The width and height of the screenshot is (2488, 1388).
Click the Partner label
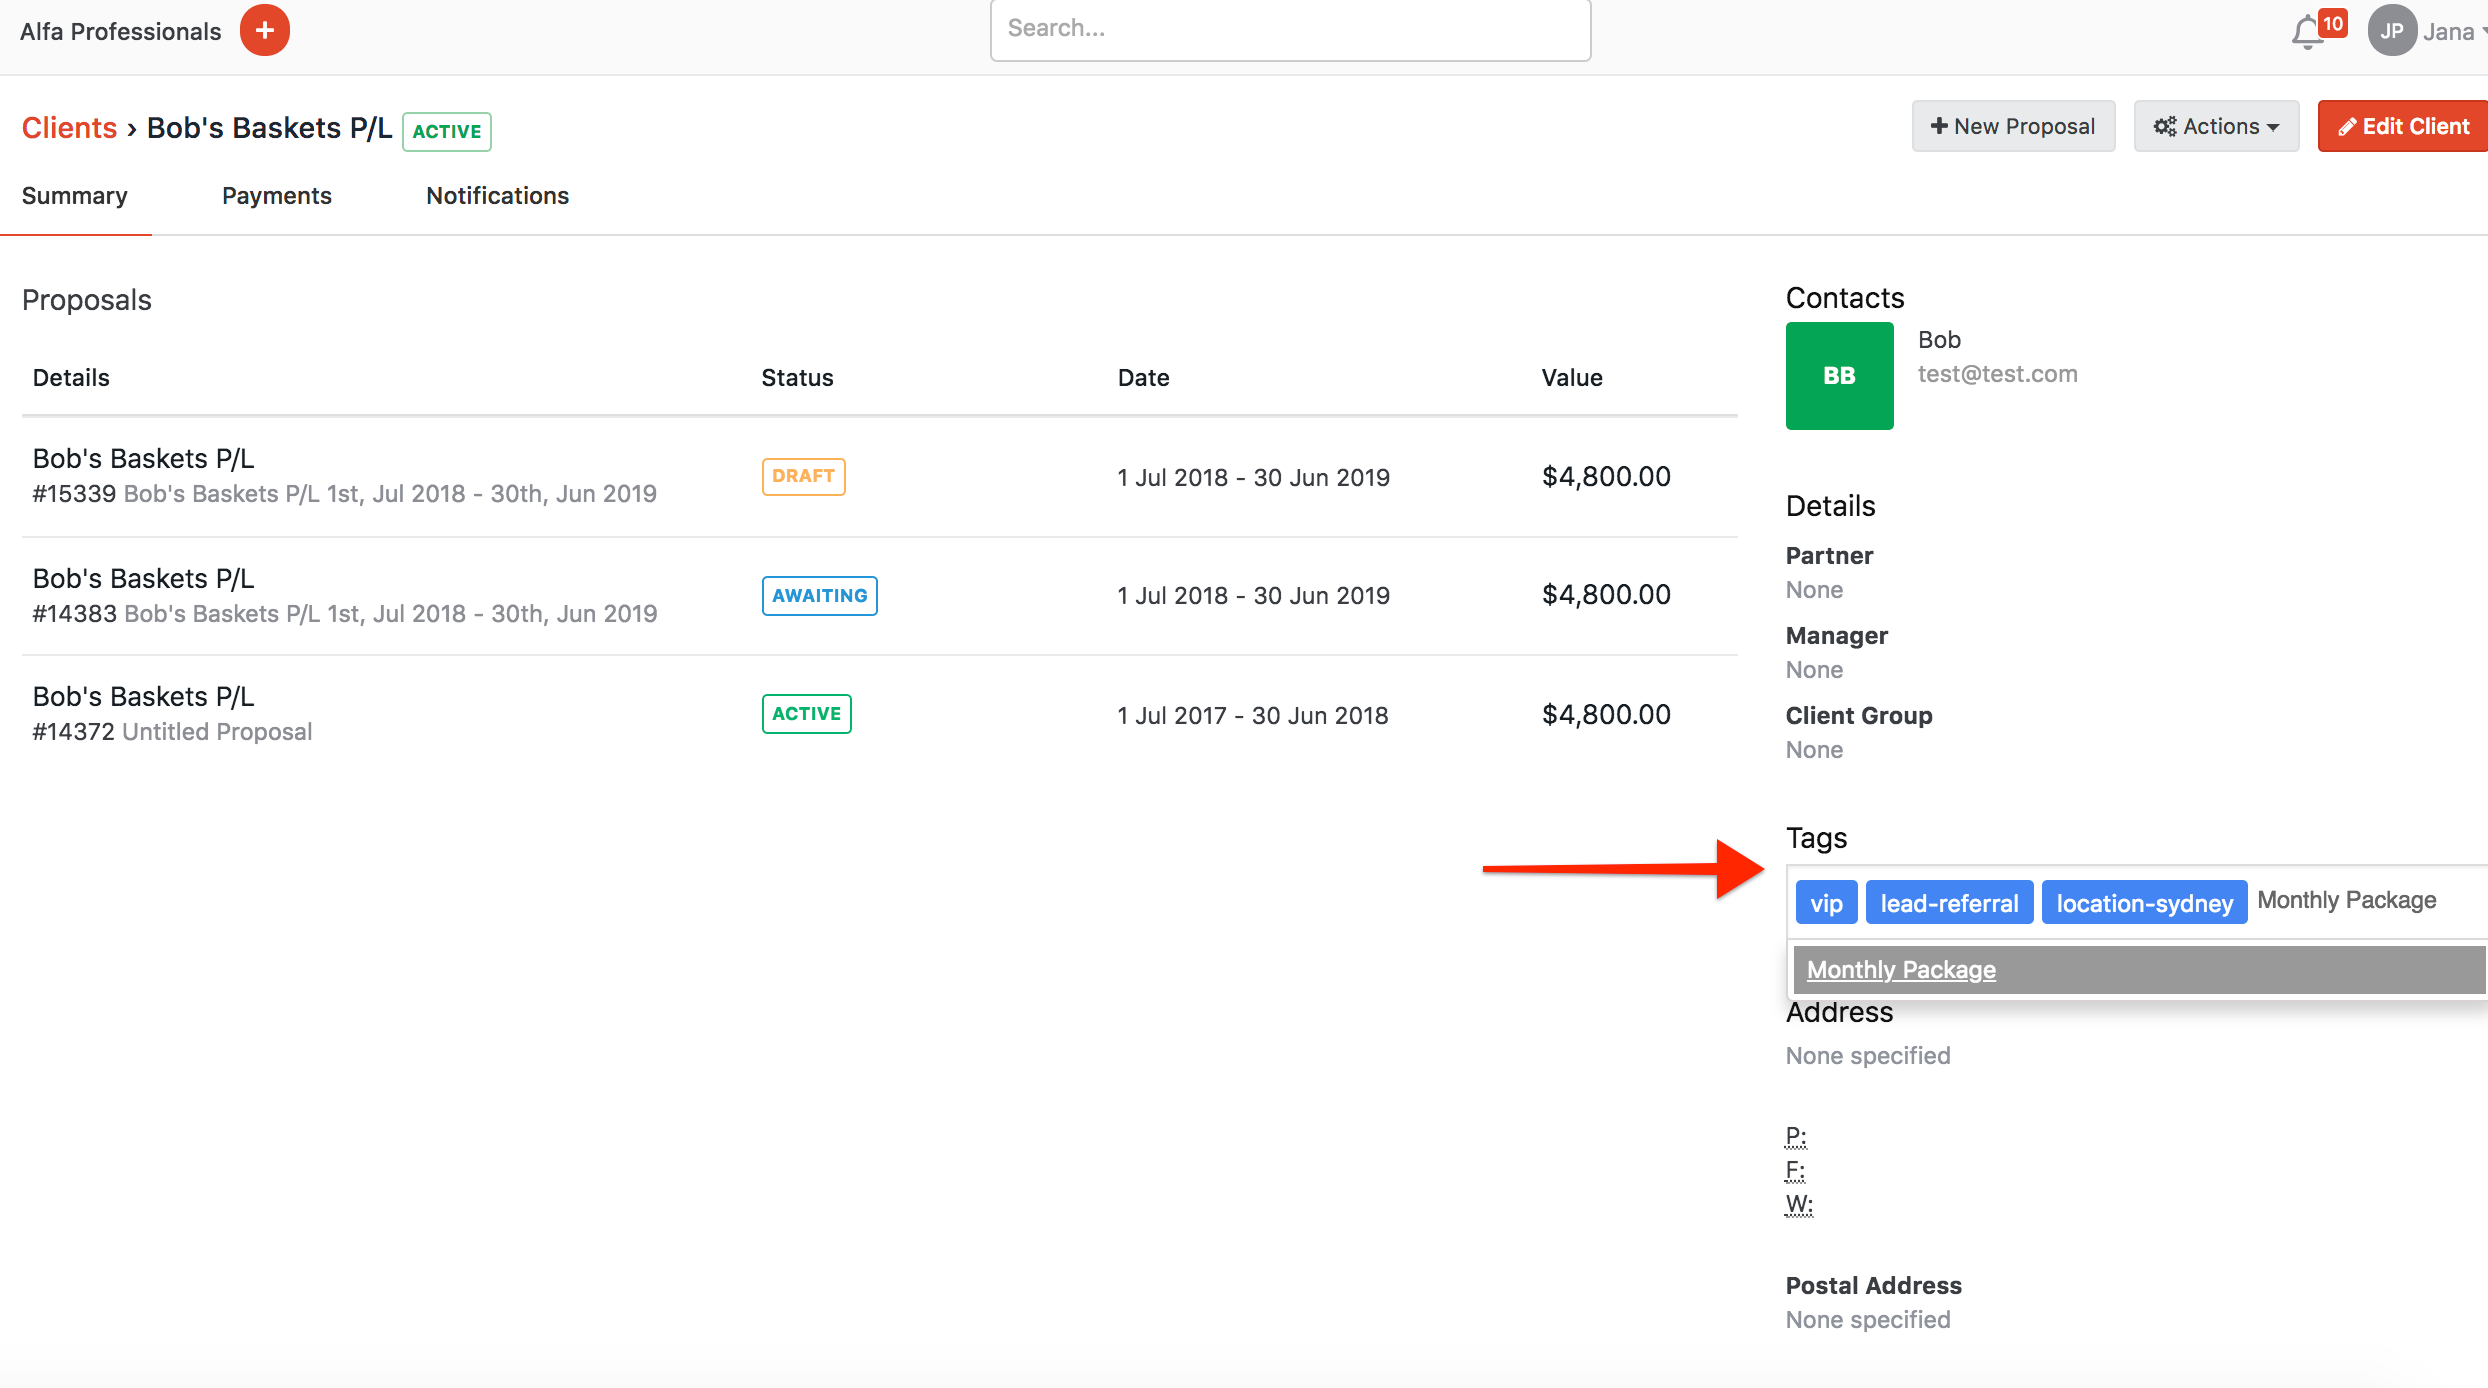[x=1829, y=556]
